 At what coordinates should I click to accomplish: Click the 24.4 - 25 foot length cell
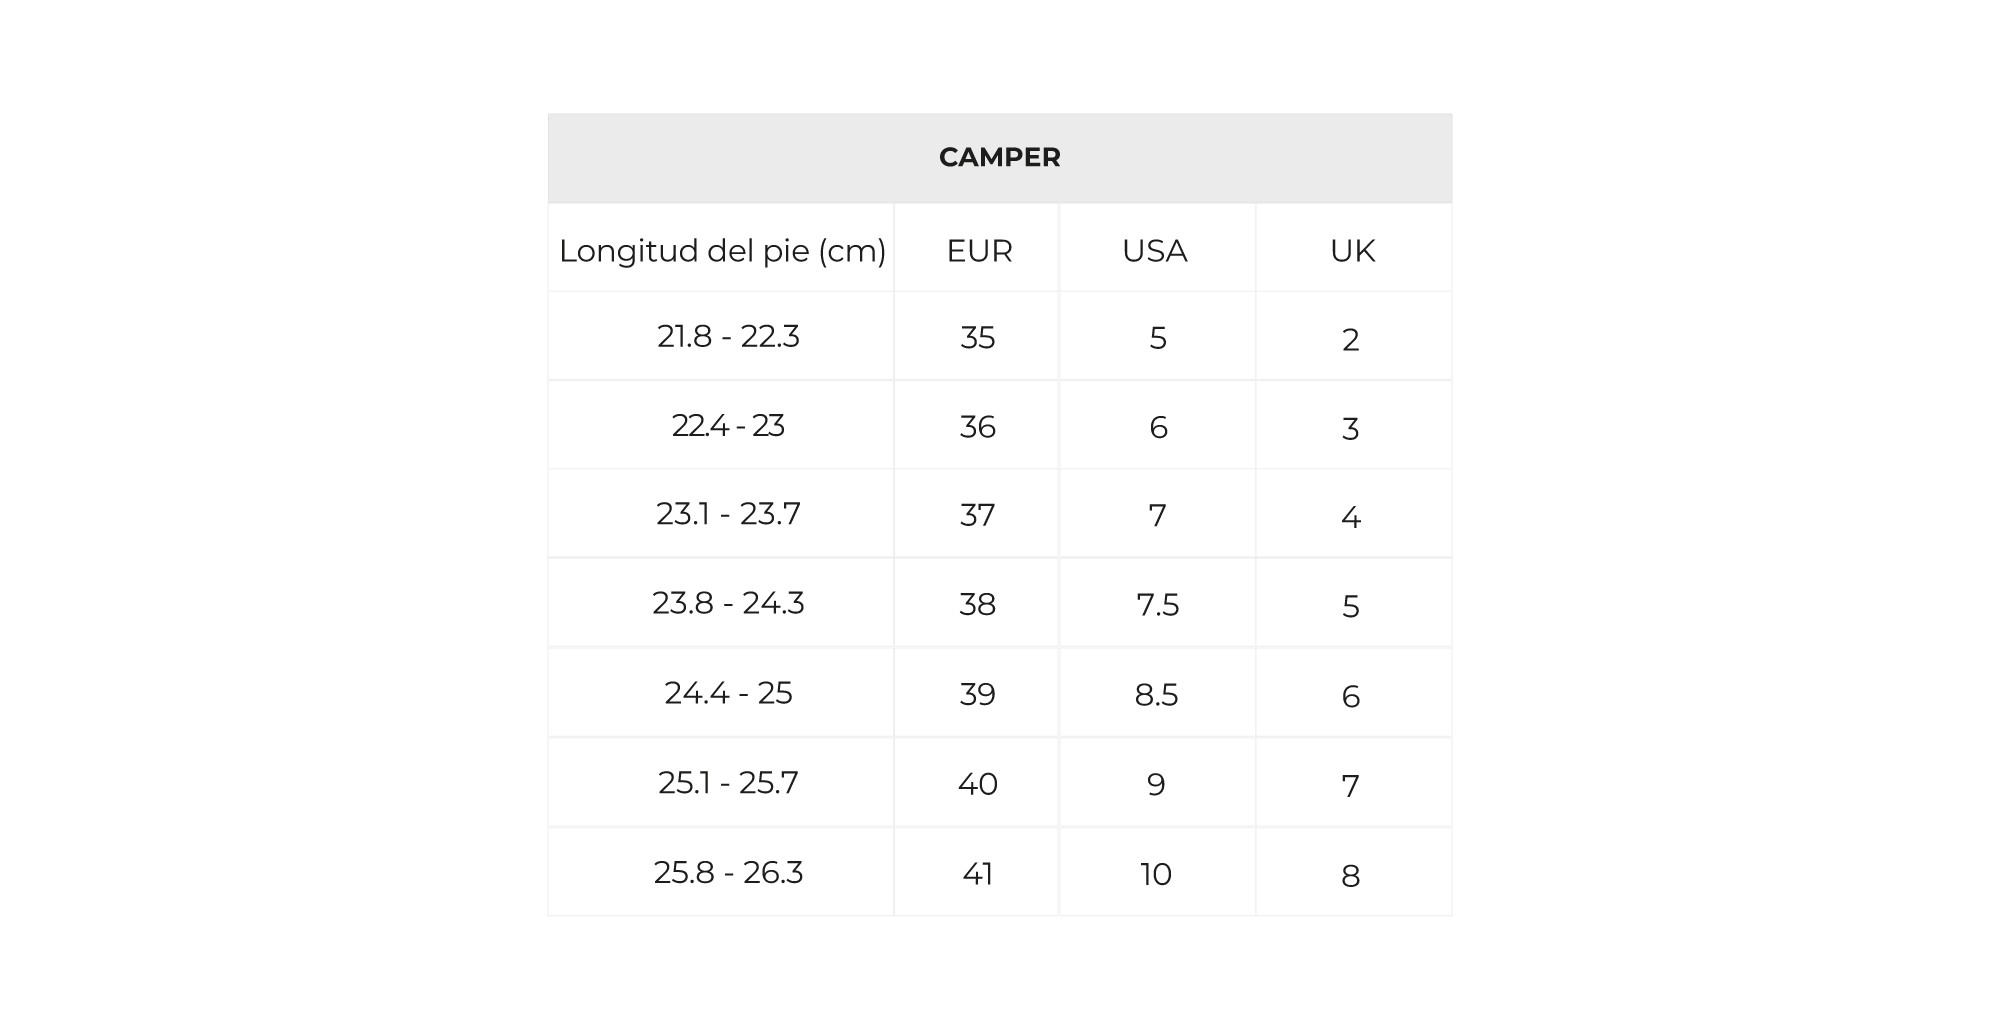coord(721,693)
